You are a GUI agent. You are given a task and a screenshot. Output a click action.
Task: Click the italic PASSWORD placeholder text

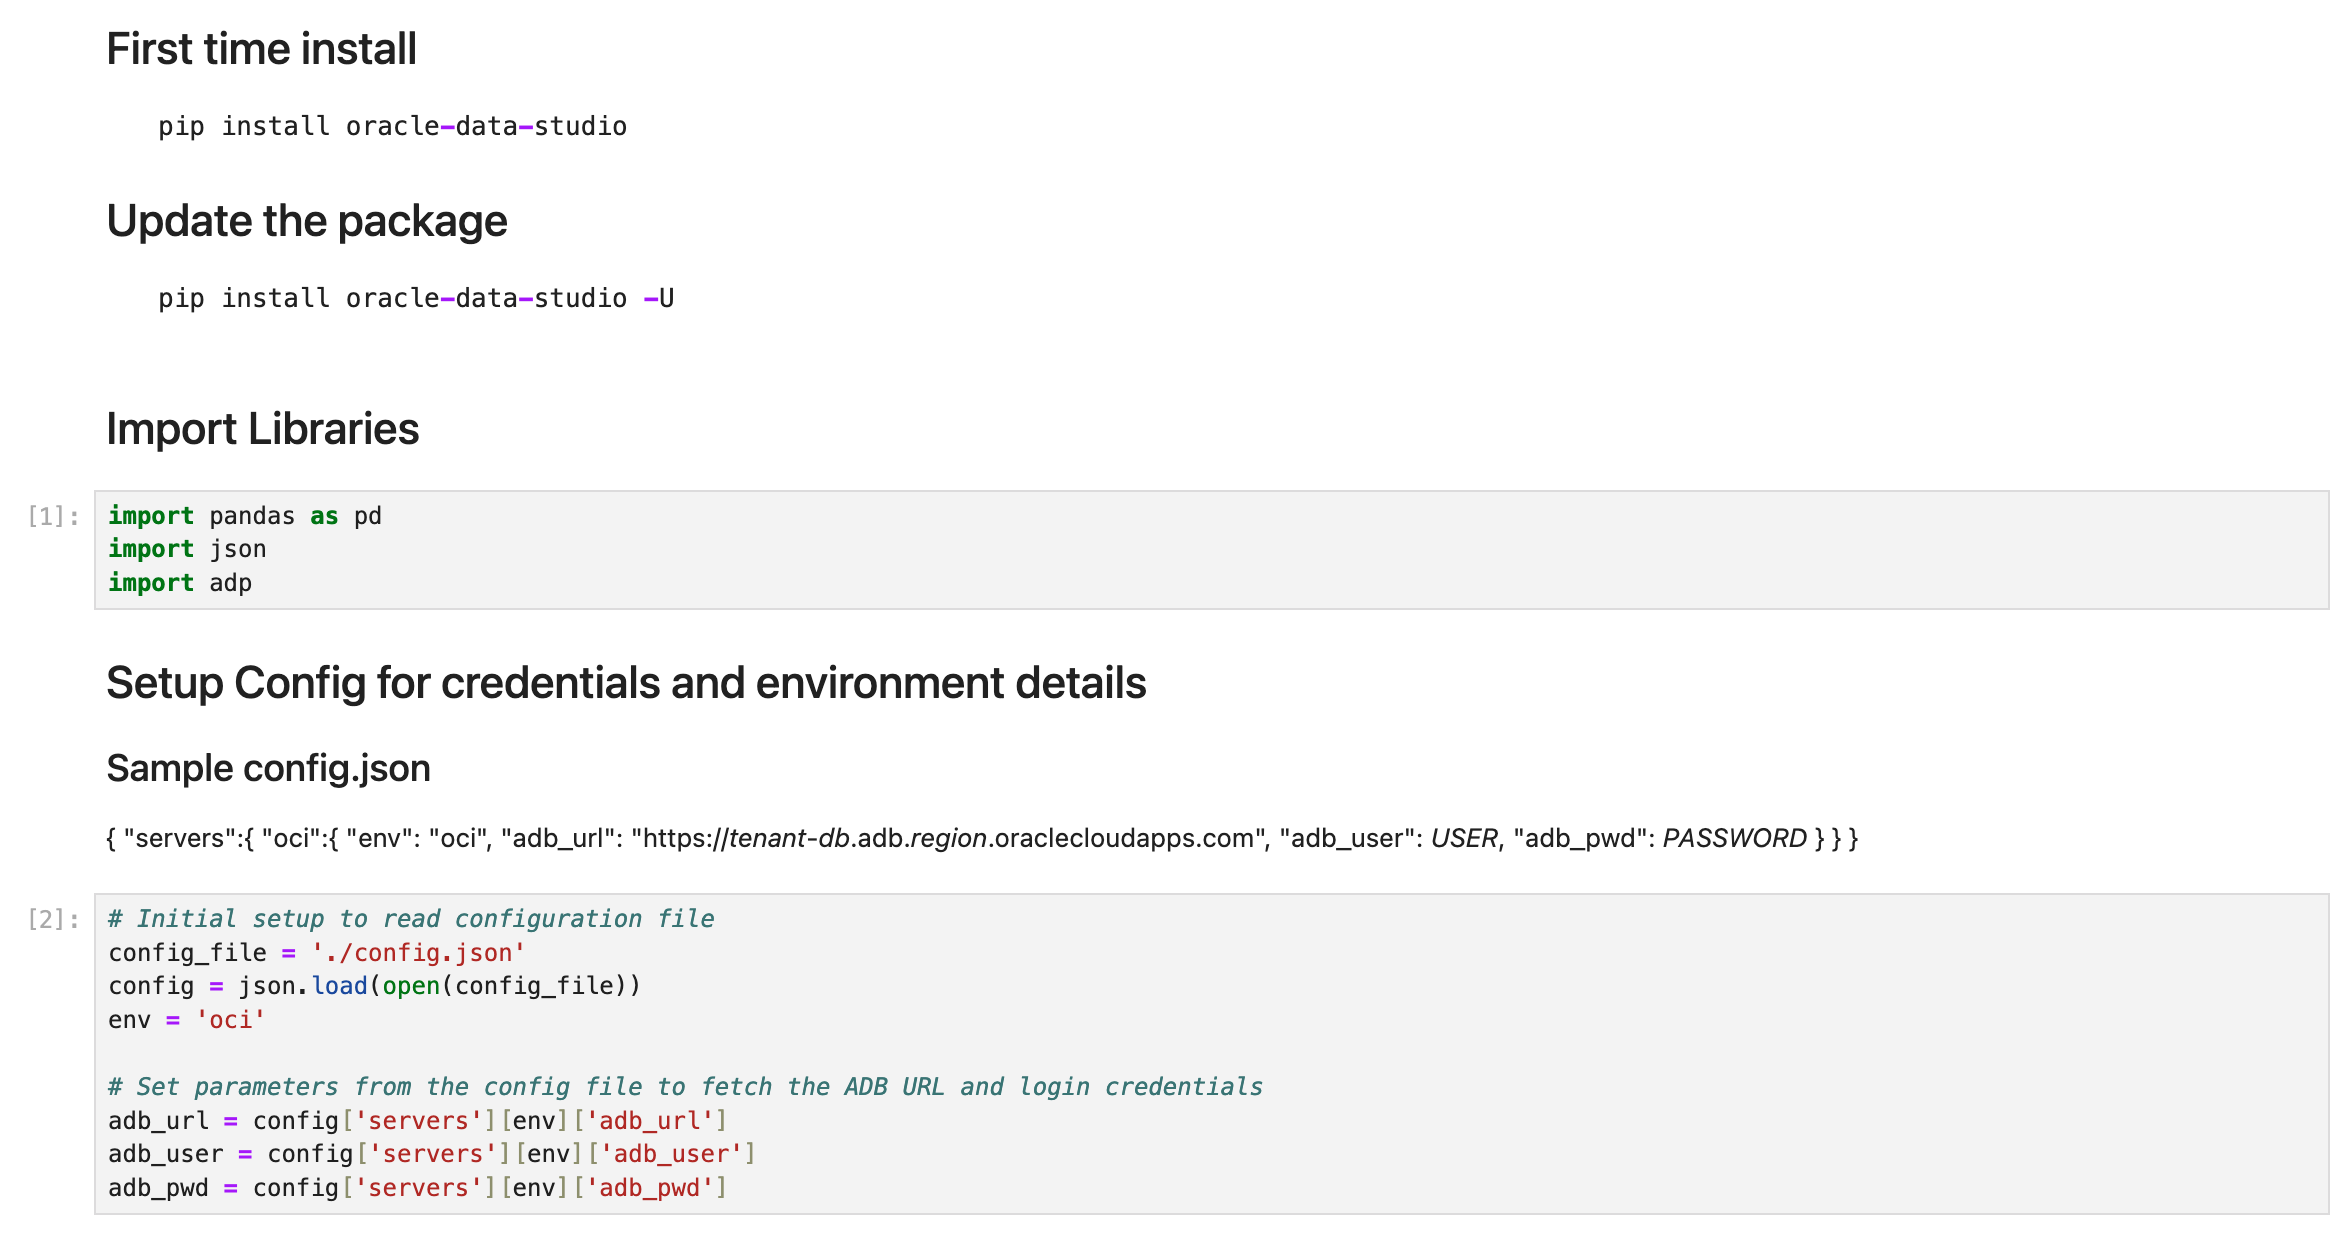pos(1734,838)
